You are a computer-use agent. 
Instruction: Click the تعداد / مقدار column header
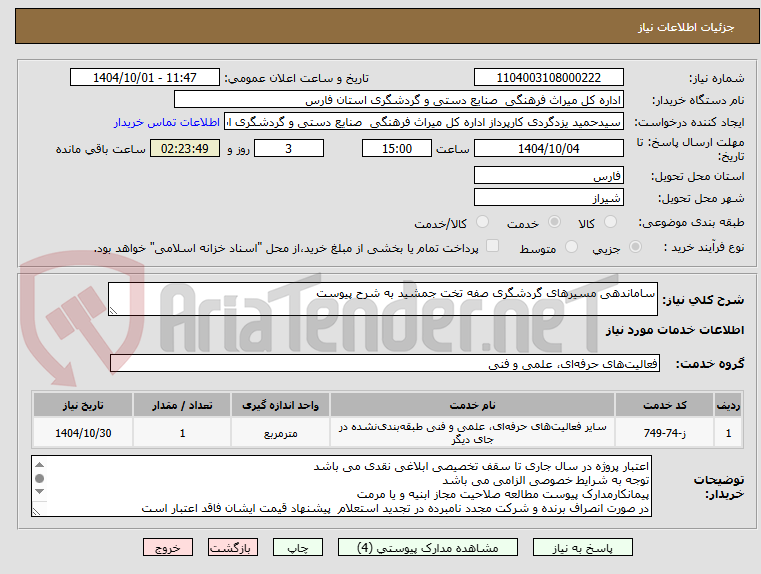[x=182, y=405]
